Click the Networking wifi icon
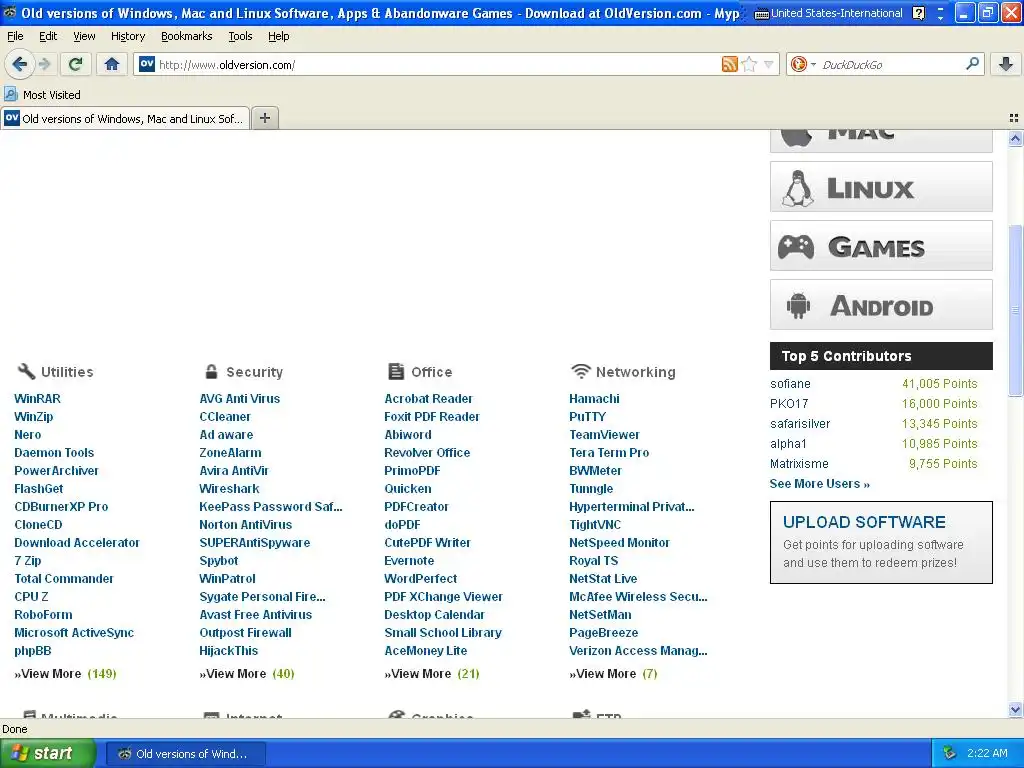This screenshot has width=1024, height=768. point(580,371)
